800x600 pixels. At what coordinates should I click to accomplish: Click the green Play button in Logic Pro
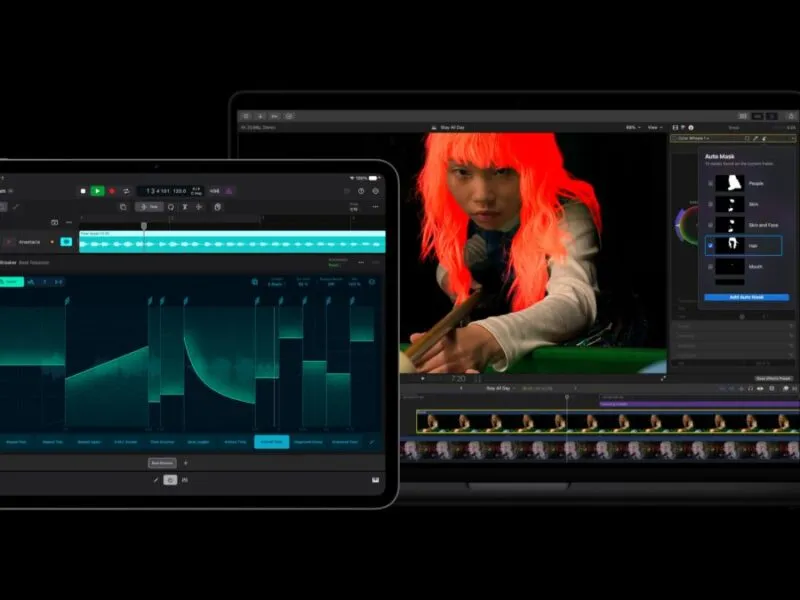[x=97, y=191]
